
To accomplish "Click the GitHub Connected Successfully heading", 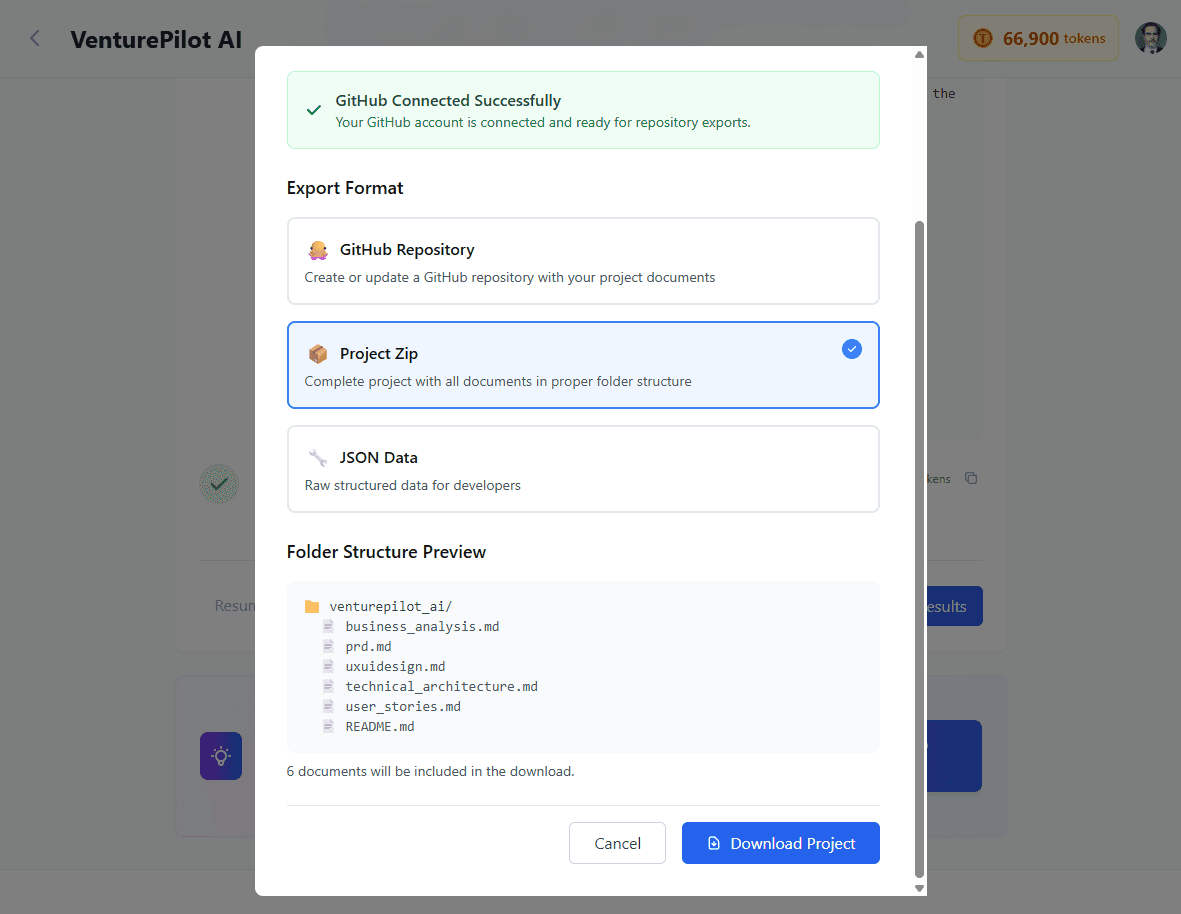I will (448, 101).
